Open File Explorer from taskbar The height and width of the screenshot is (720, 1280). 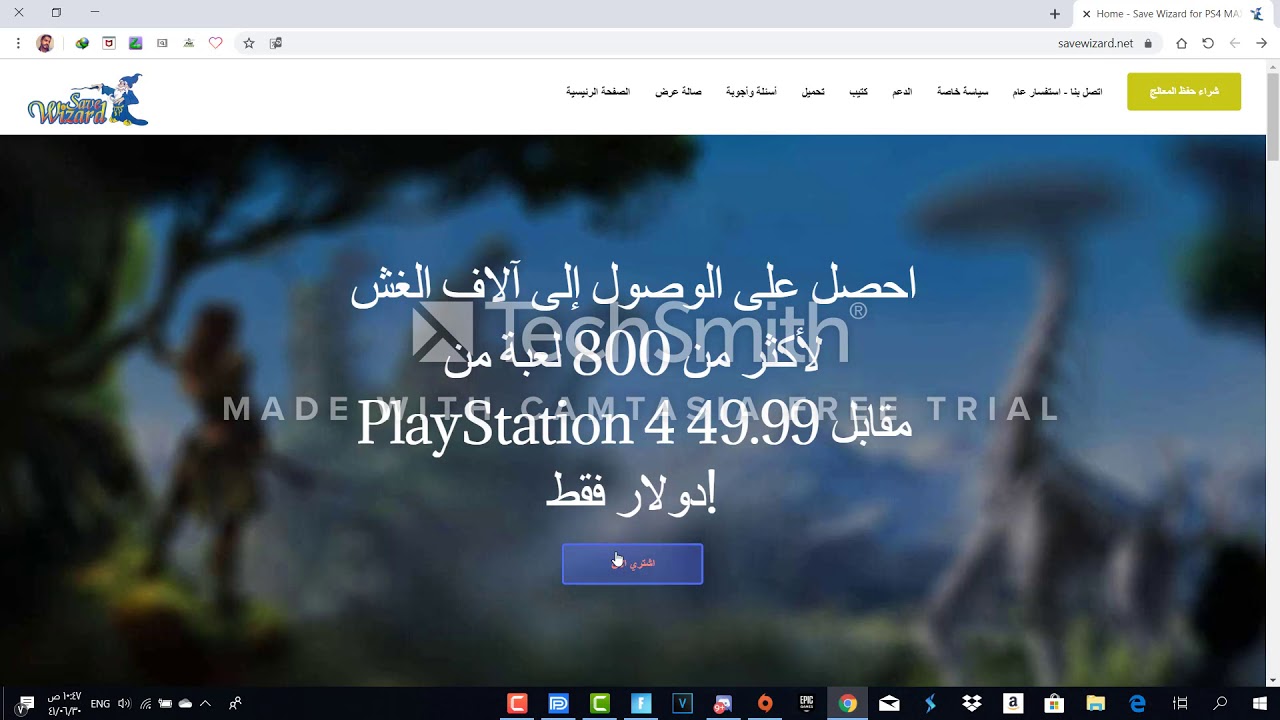(1096, 704)
